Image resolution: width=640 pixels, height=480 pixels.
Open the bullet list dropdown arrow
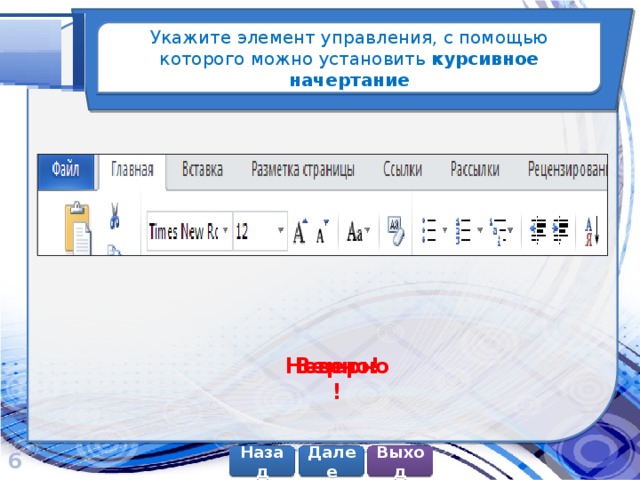tap(445, 230)
